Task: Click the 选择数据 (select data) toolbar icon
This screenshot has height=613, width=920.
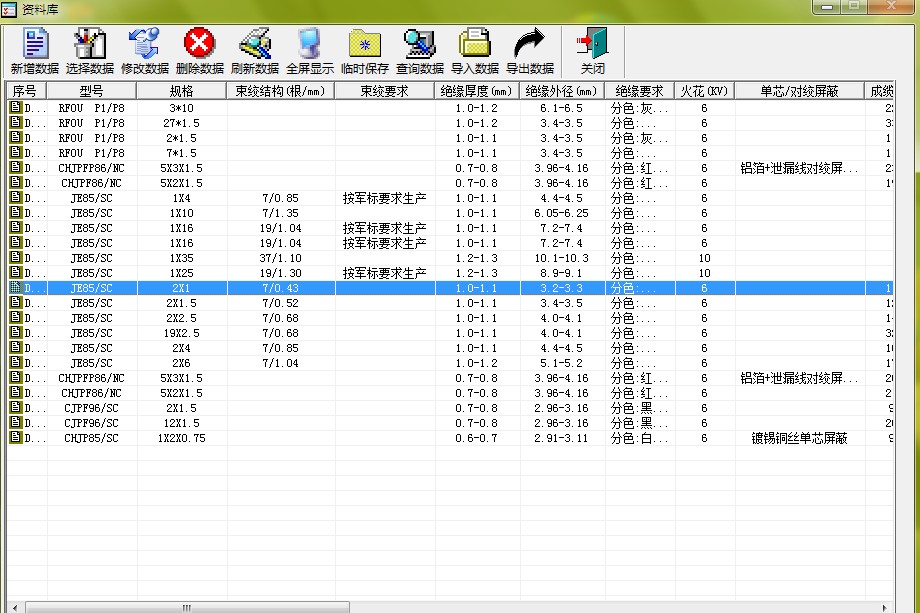Action: point(90,44)
